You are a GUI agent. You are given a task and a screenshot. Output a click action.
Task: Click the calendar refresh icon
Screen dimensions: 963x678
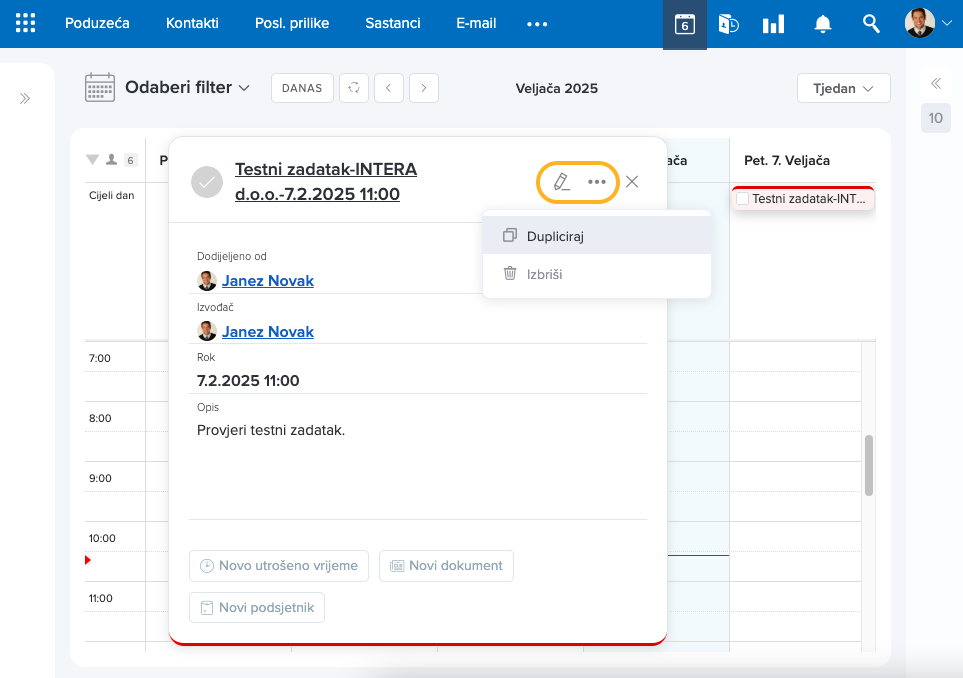pyautogui.click(x=353, y=88)
